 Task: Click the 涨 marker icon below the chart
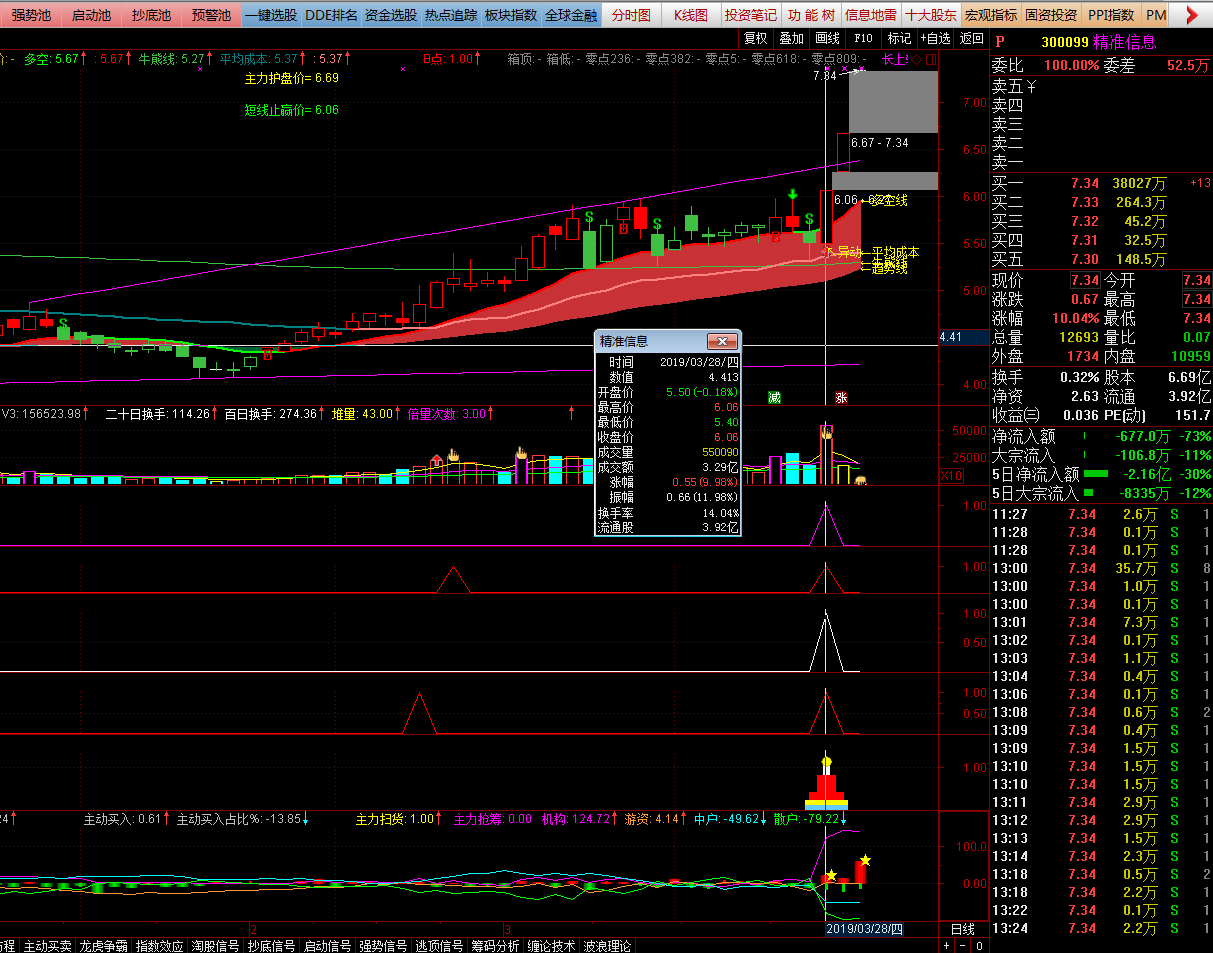pyautogui.click(x=841, y=398)
